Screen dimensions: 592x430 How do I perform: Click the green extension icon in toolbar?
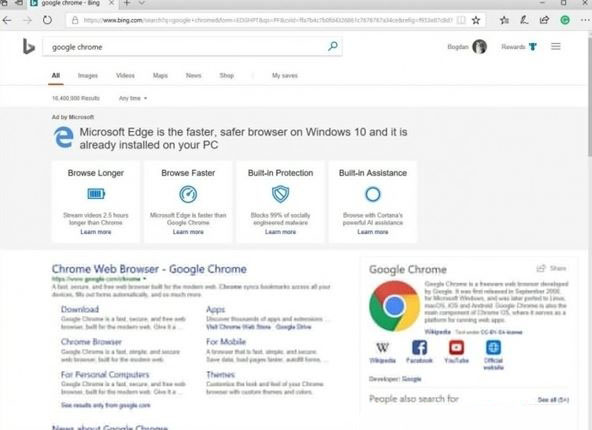pyautogui.click(x=565, y=20)
